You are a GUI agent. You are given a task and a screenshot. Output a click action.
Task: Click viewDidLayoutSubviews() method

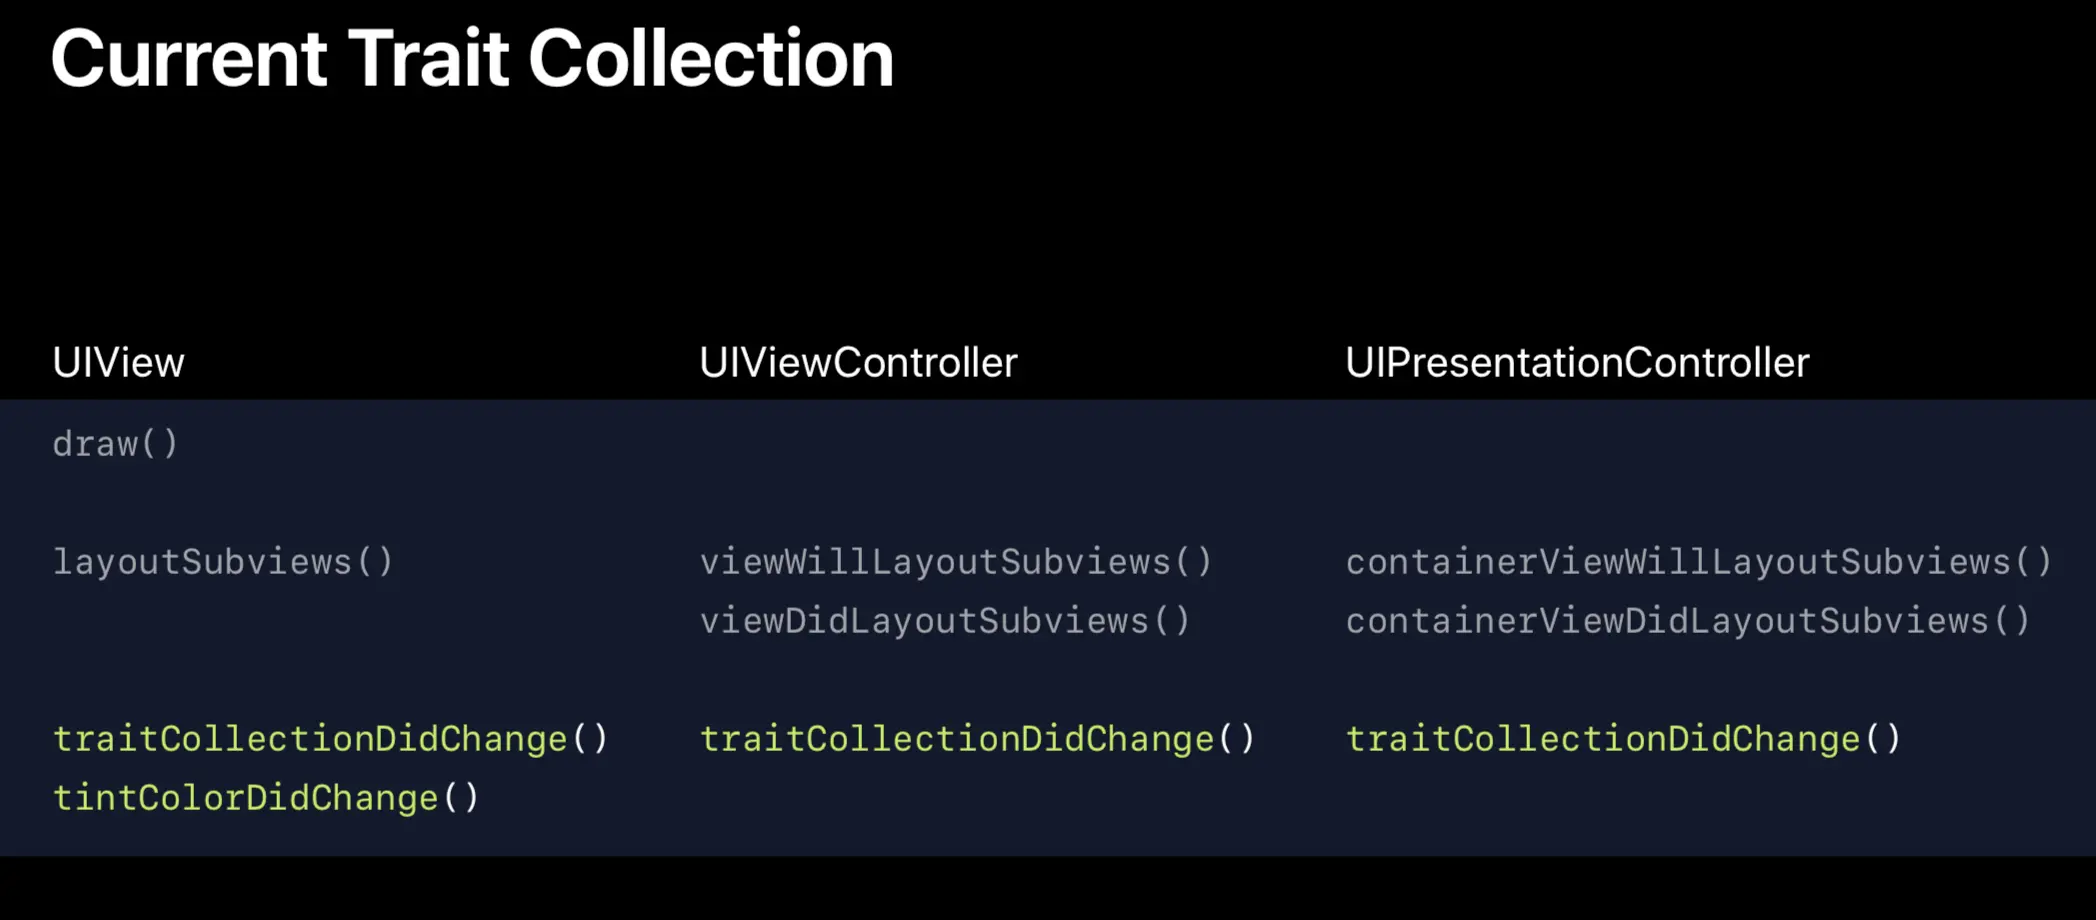945,621
